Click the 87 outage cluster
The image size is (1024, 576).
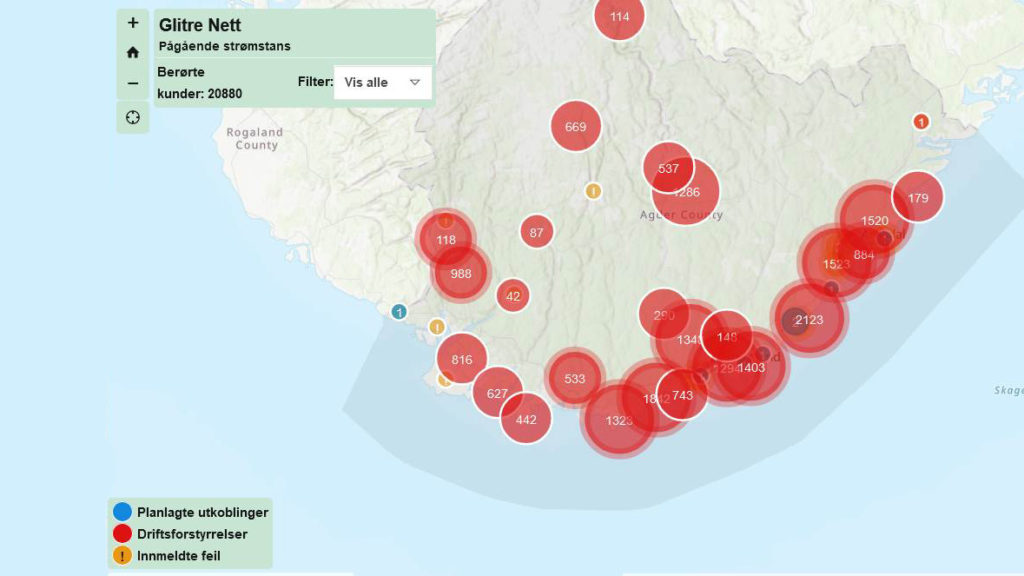coord(537,232)
